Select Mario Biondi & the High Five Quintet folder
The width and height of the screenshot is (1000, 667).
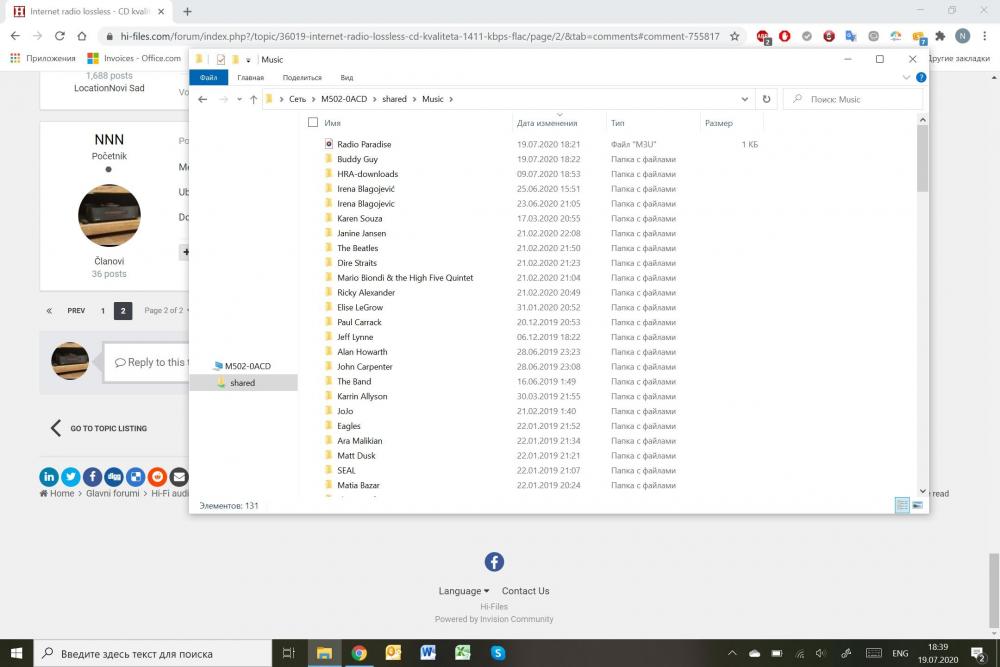(x=405, y=277)
